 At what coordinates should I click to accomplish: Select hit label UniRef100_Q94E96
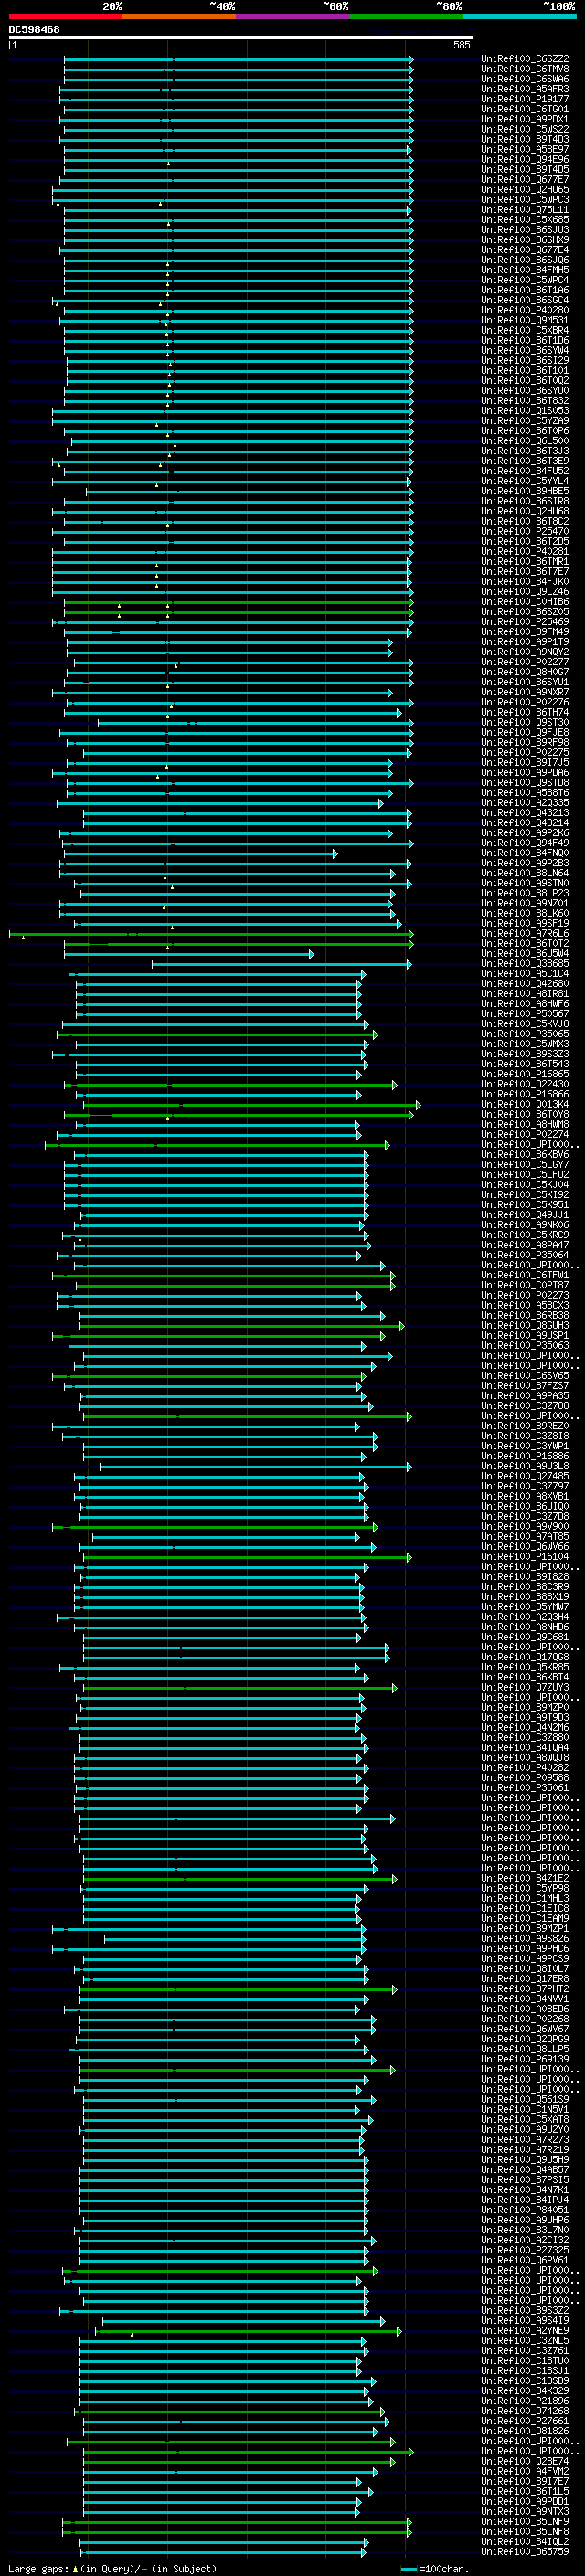[524, 159]
